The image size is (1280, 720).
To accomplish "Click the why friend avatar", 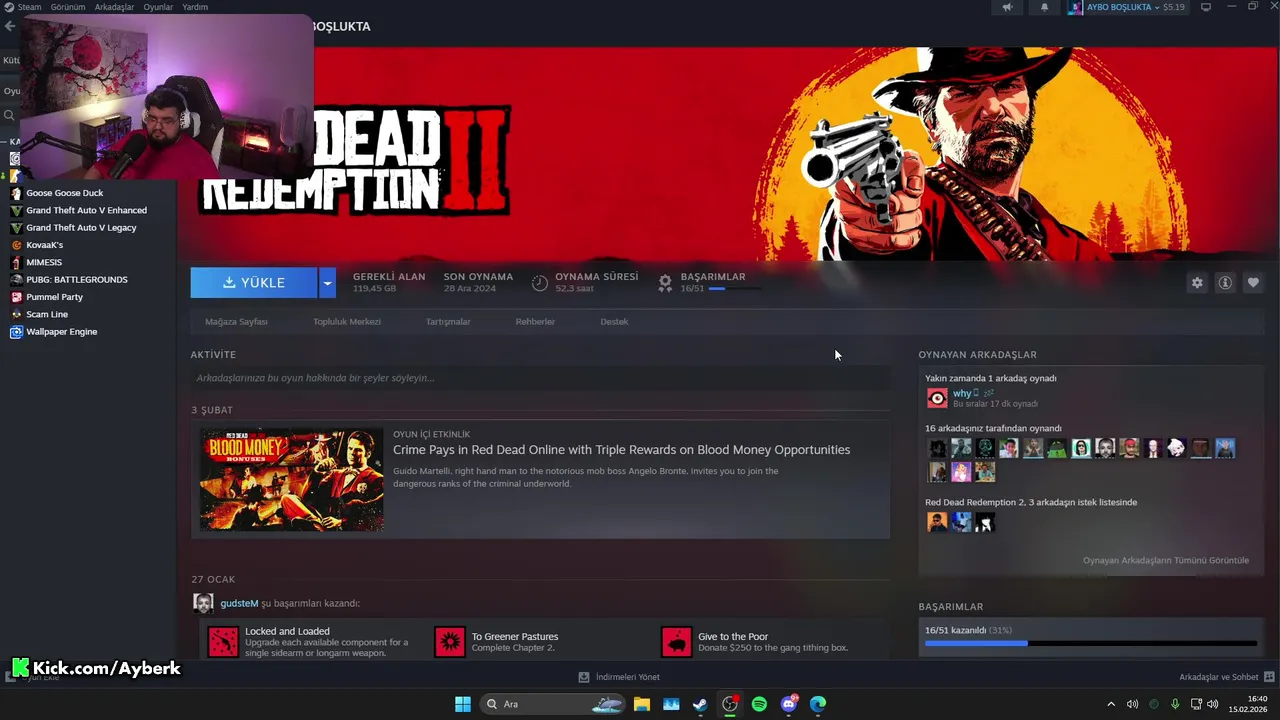I will pyautogui.click(x=937, y=398).
